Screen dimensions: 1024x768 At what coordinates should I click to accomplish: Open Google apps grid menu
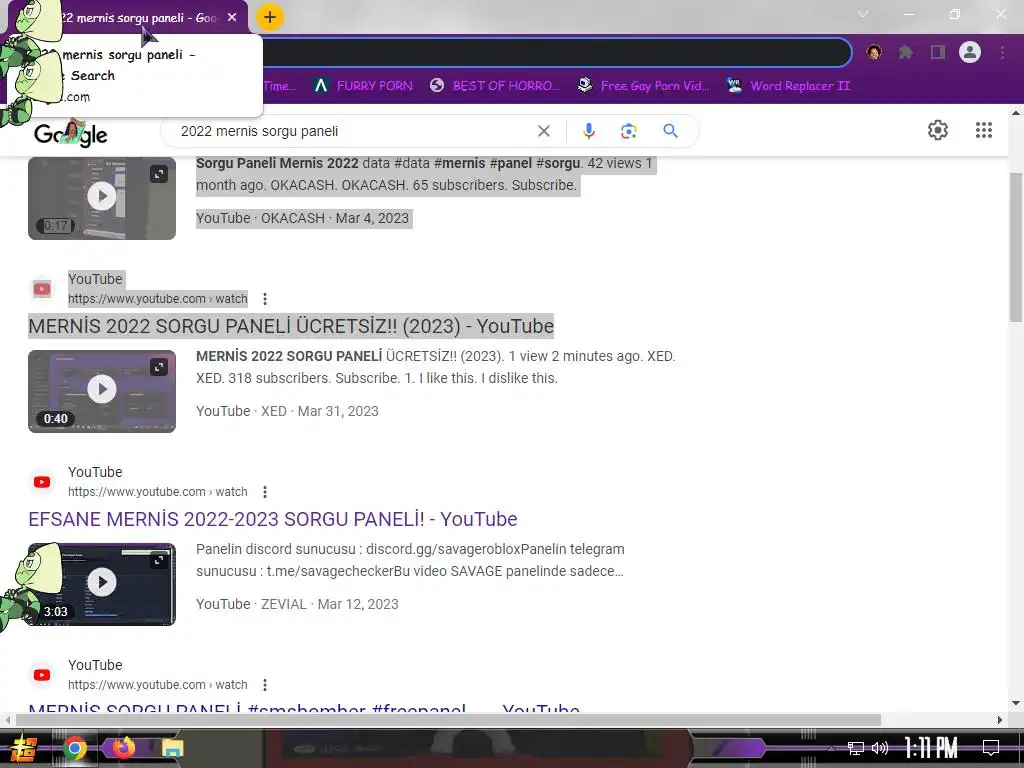click(984, 130)
